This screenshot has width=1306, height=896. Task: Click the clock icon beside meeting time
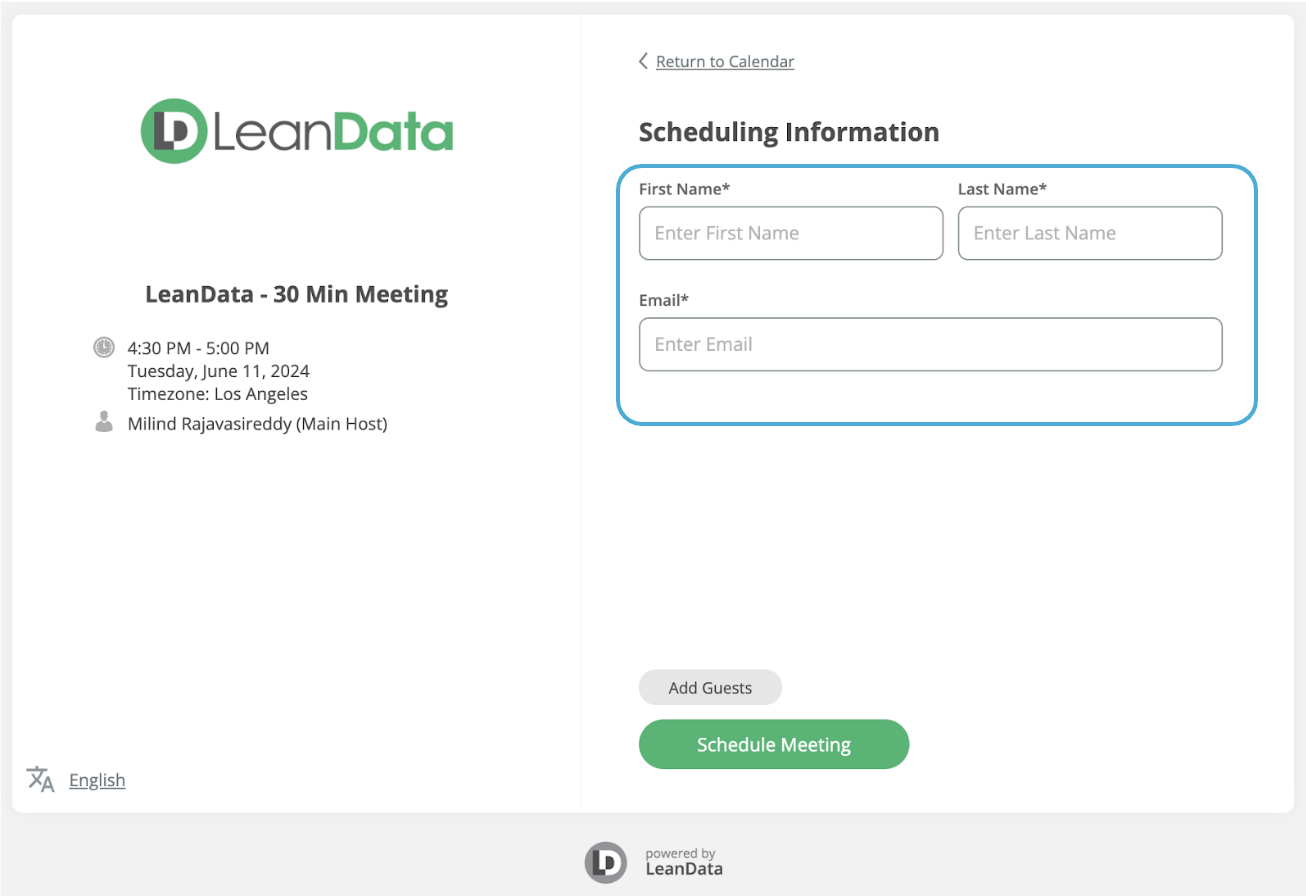click(x=104, y=348)
